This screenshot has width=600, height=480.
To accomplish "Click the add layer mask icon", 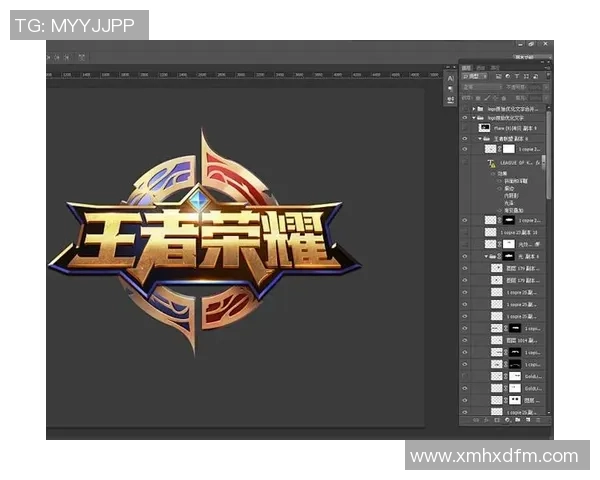I will click(497, 420).
